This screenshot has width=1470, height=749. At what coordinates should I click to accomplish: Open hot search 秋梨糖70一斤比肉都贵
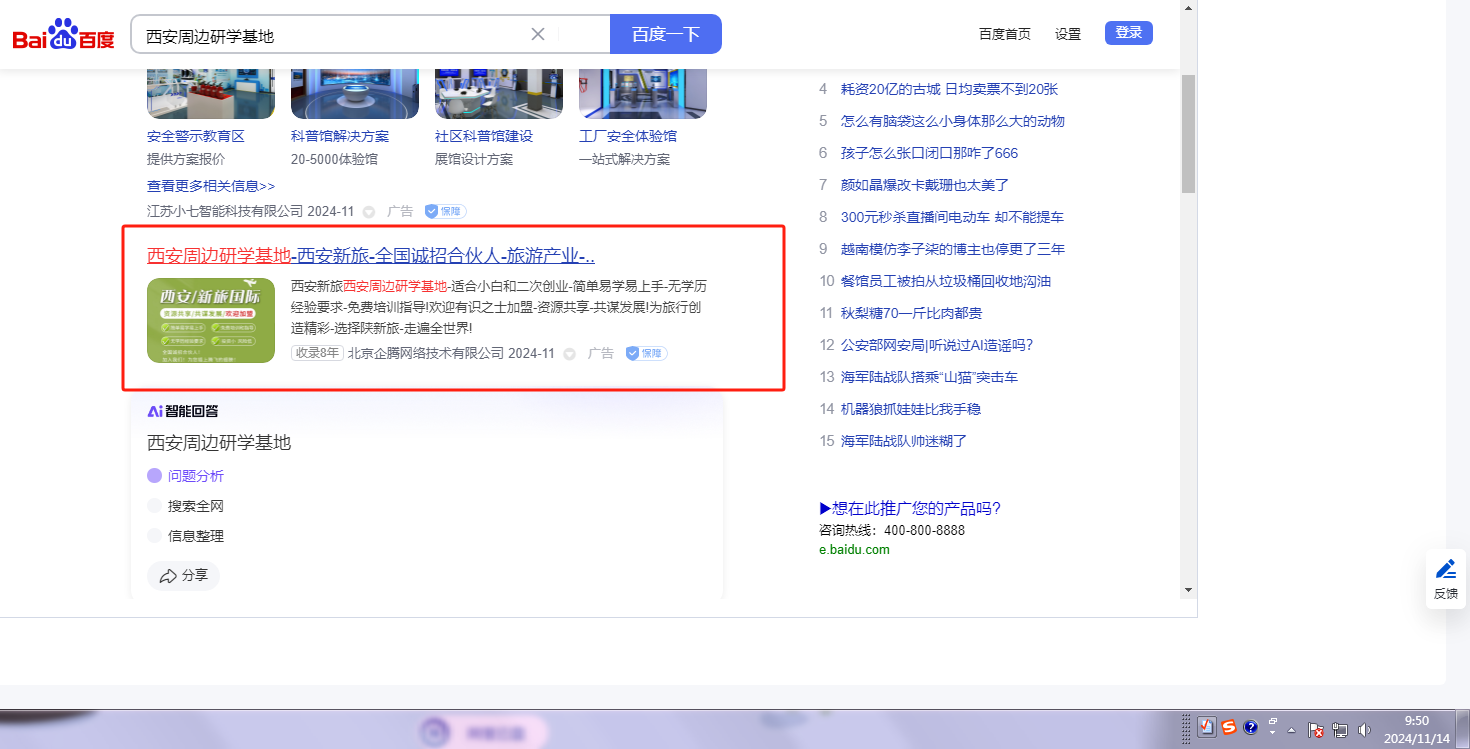911,313
